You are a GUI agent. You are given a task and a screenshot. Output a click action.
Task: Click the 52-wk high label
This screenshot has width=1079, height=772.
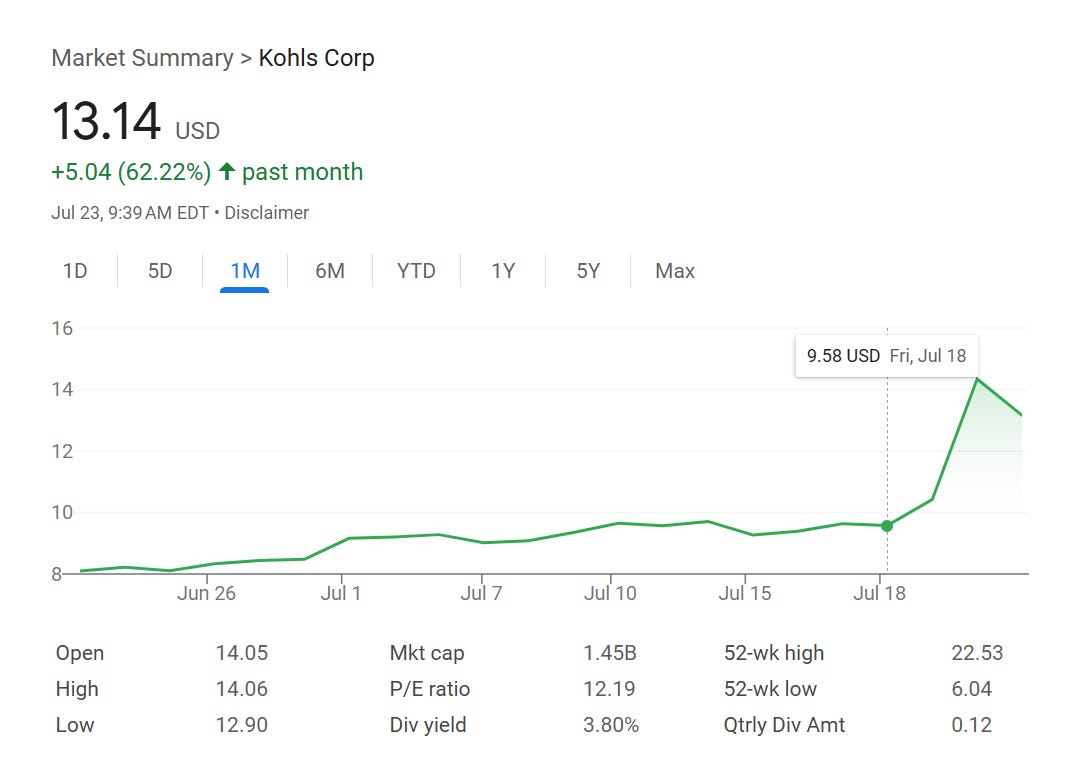[773, 653]
